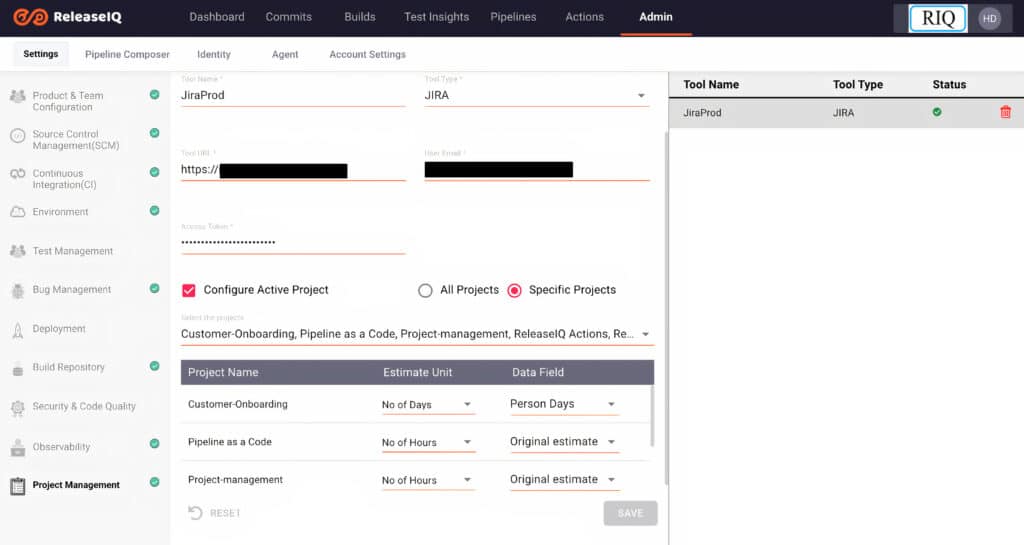Click green check next to Continuous Integration

pyautogui.click(x=155, y=172)
